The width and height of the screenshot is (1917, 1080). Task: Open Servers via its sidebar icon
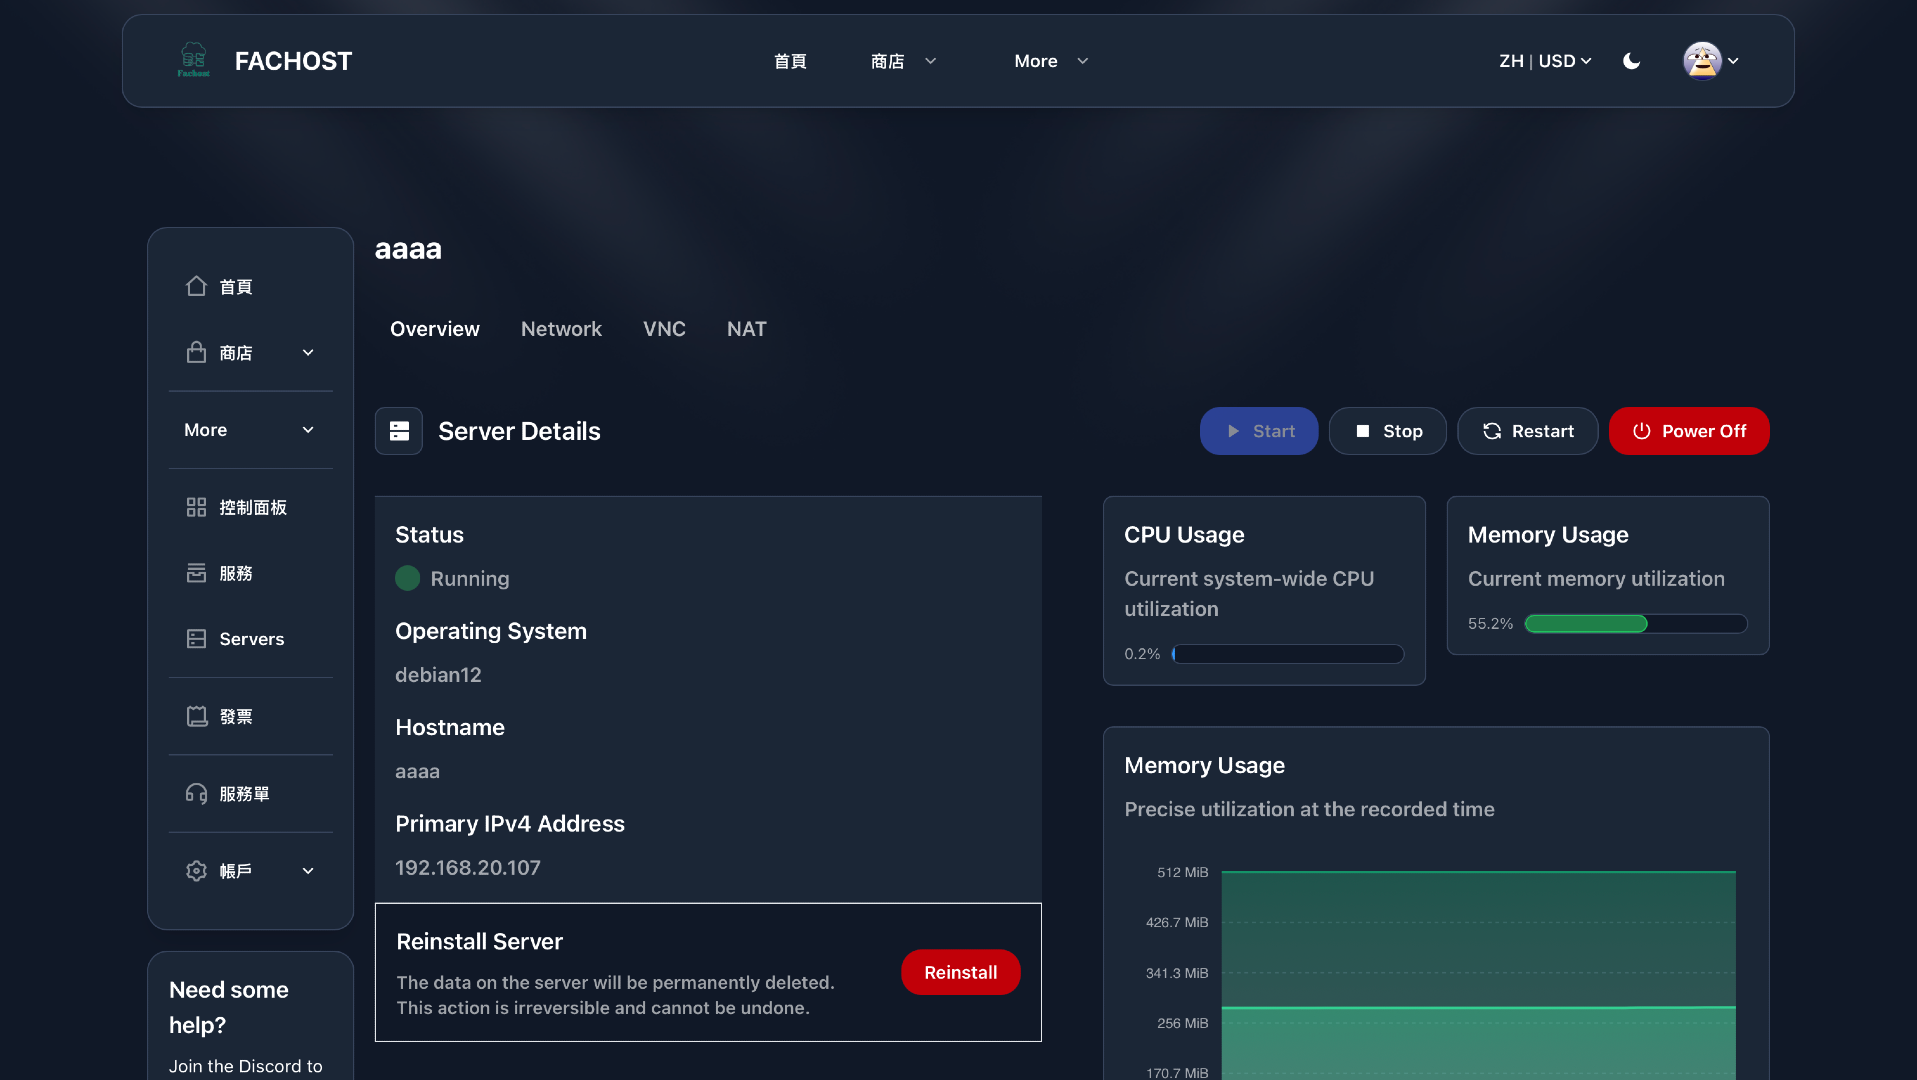click(x=196, y=639)
